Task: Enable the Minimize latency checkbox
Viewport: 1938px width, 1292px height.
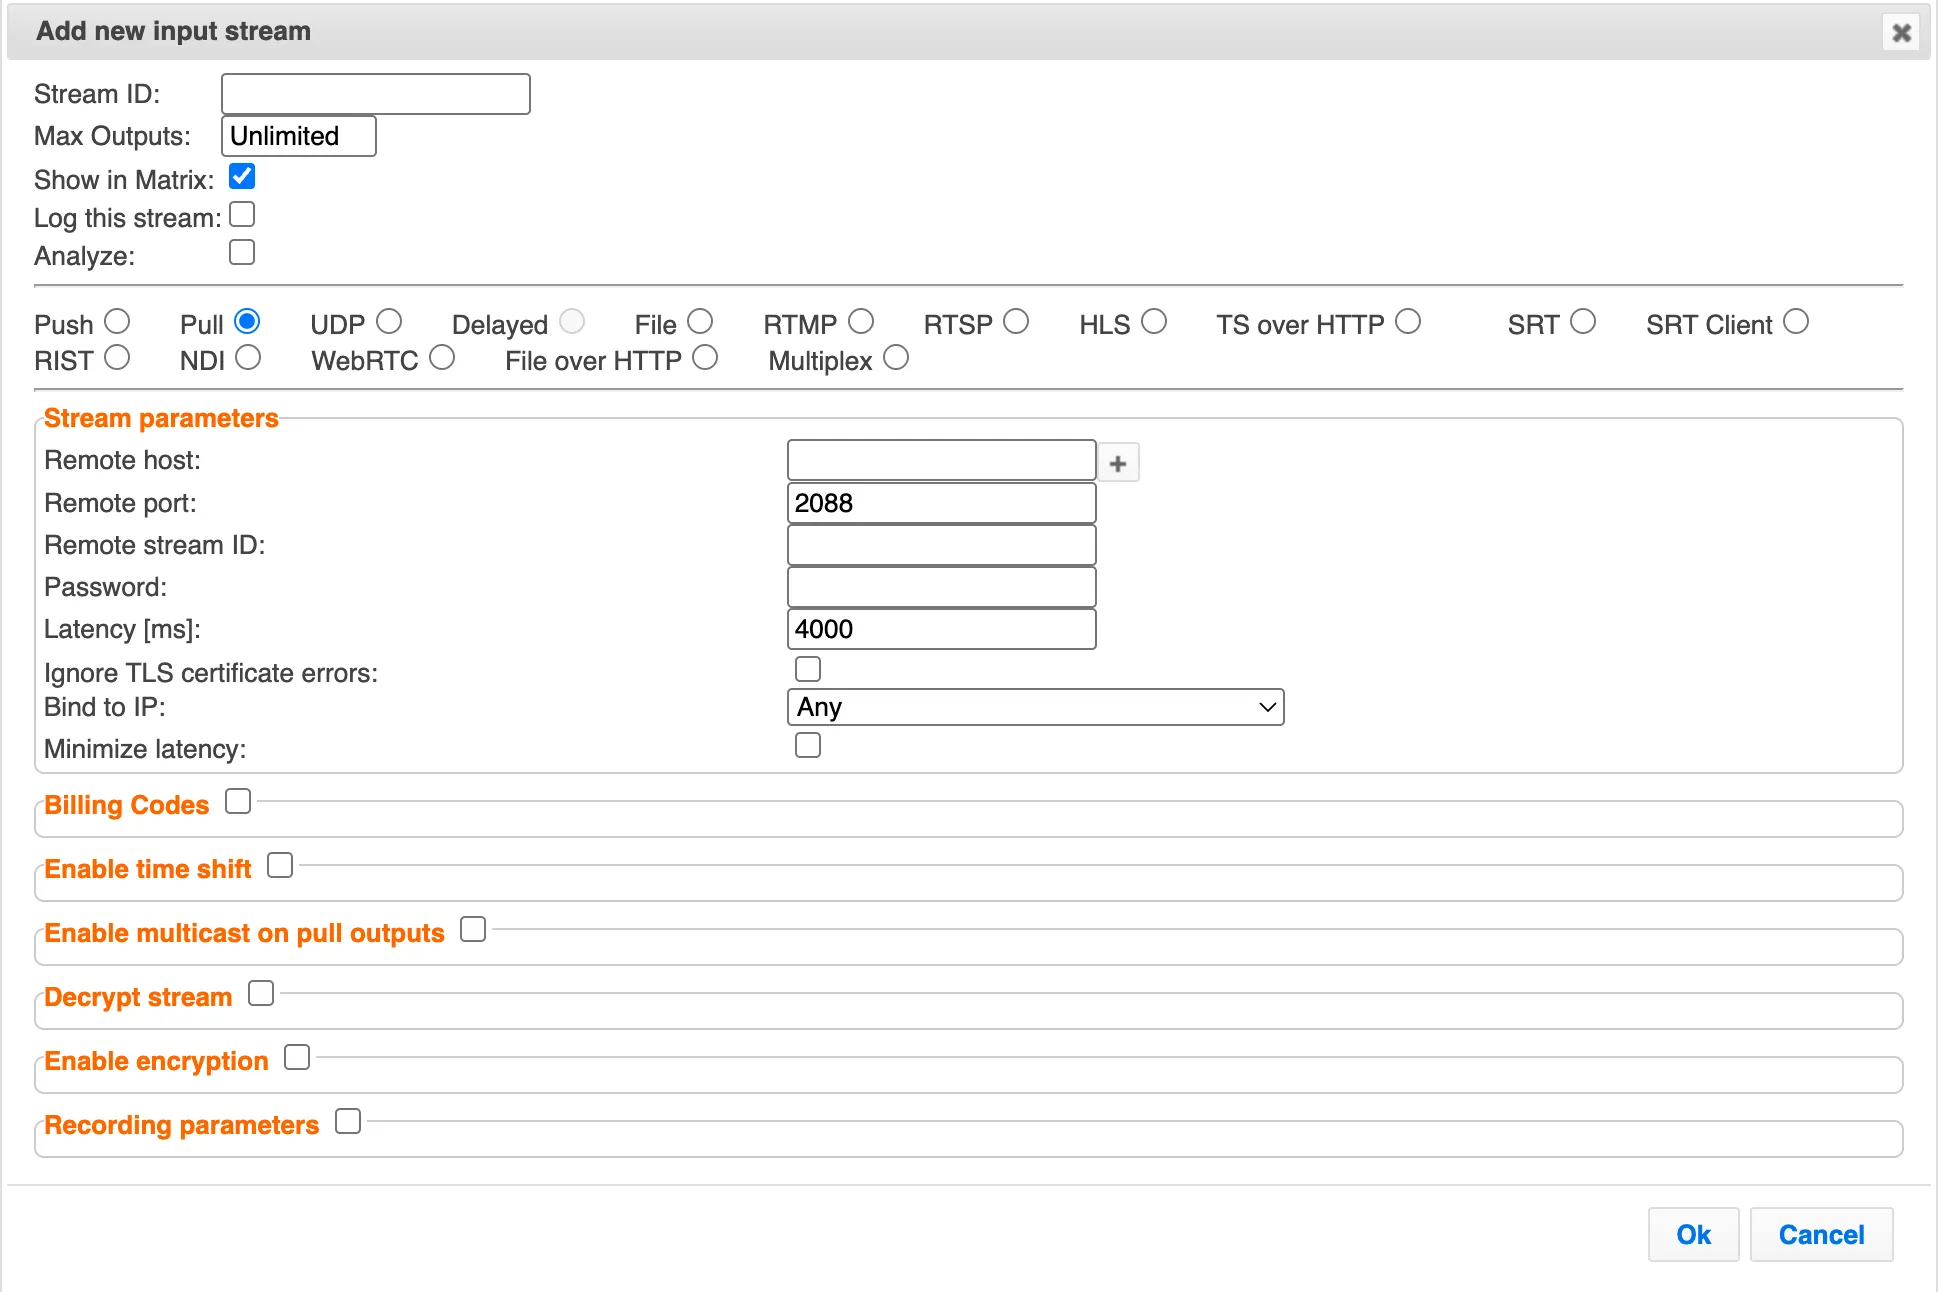Action: [808, 745]
